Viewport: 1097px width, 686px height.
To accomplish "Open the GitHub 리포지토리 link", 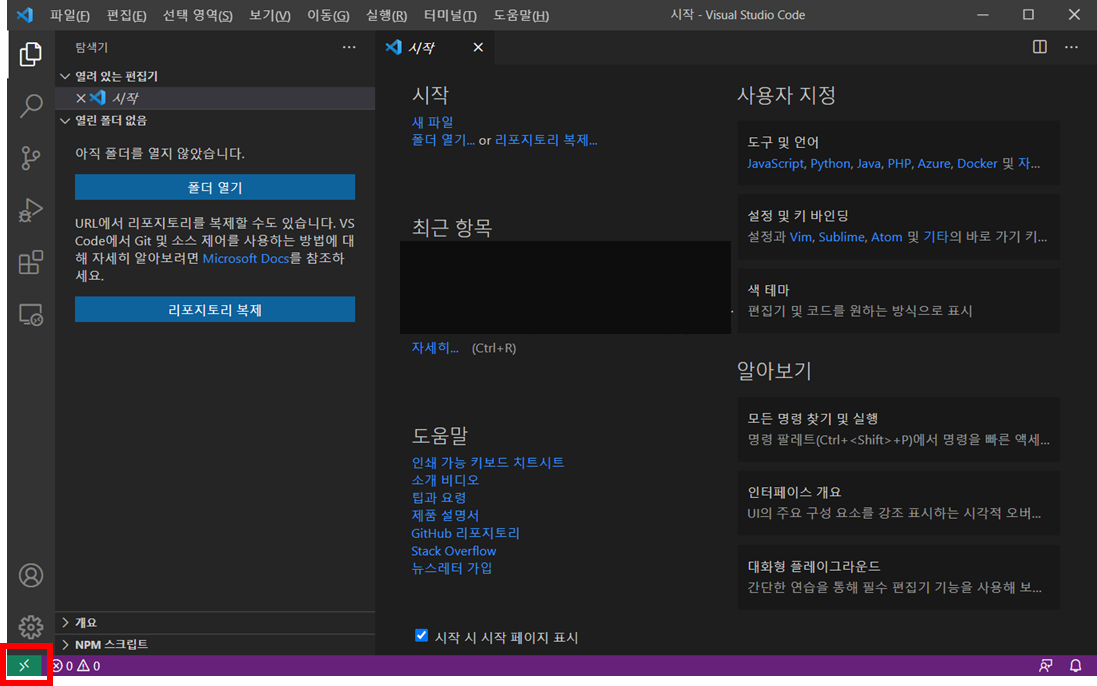I will tap(465, 533).
